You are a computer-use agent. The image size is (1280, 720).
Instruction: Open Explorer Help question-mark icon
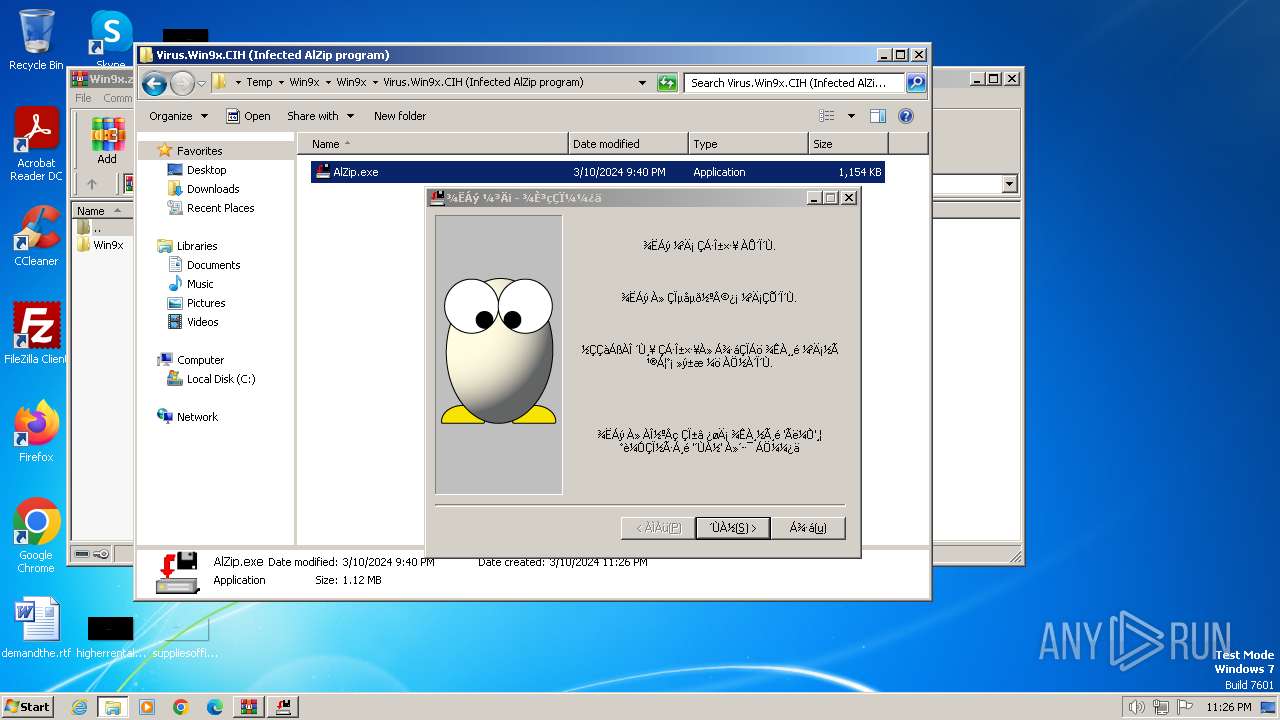click(906, 116)
